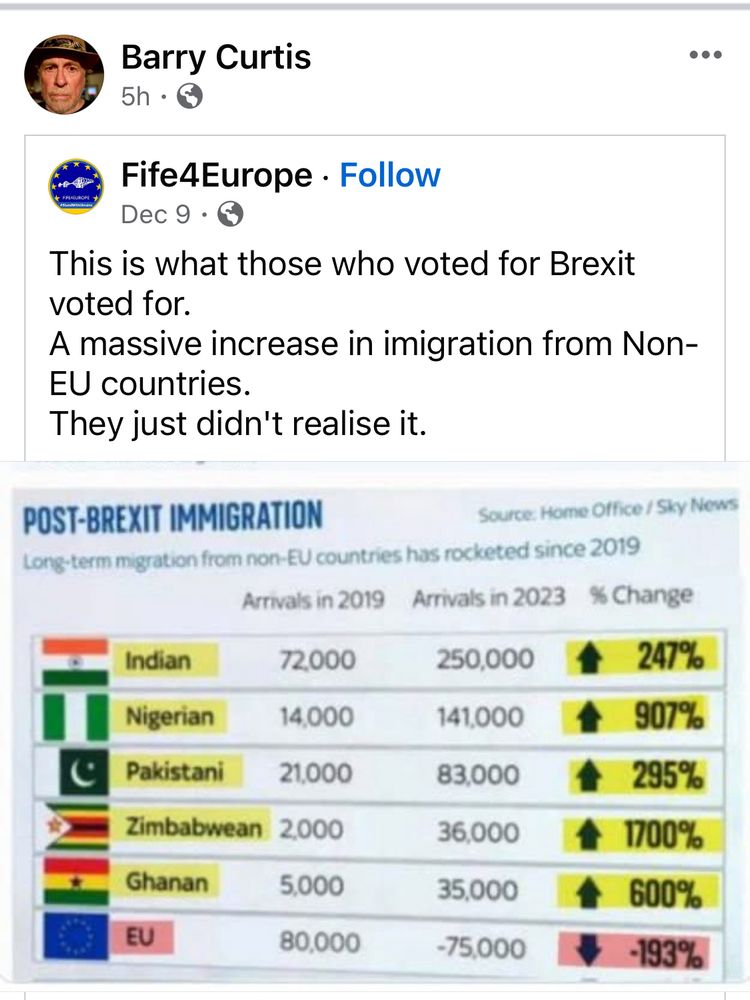Image resolution: width=750 pixels, height=1000 pixels.
Task: Click the Nigerian flag in the chart
Action: click(75, 717)
